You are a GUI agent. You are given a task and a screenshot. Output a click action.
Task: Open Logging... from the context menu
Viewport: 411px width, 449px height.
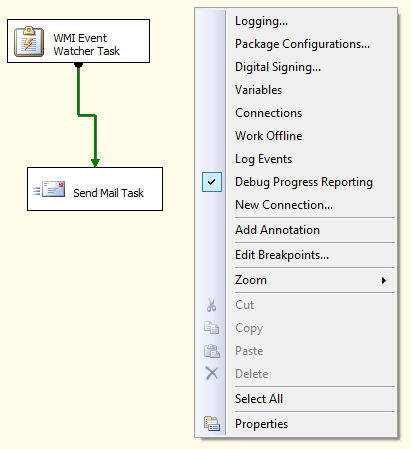click(x=261, y=21)
